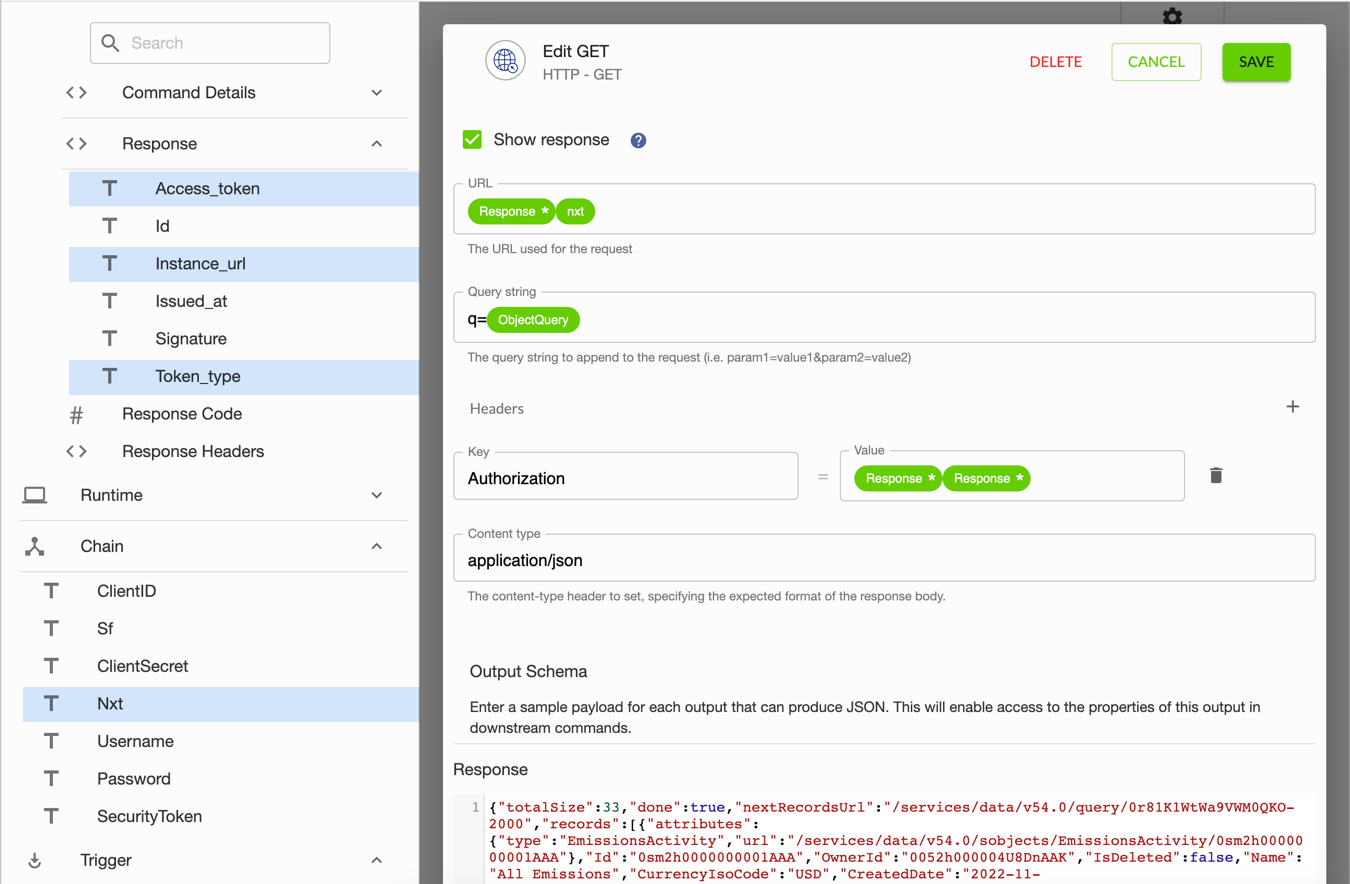This screenshot has width=1350, height=884.
Task: Click the Signature text type icon
Action: [x=110, y=338]
